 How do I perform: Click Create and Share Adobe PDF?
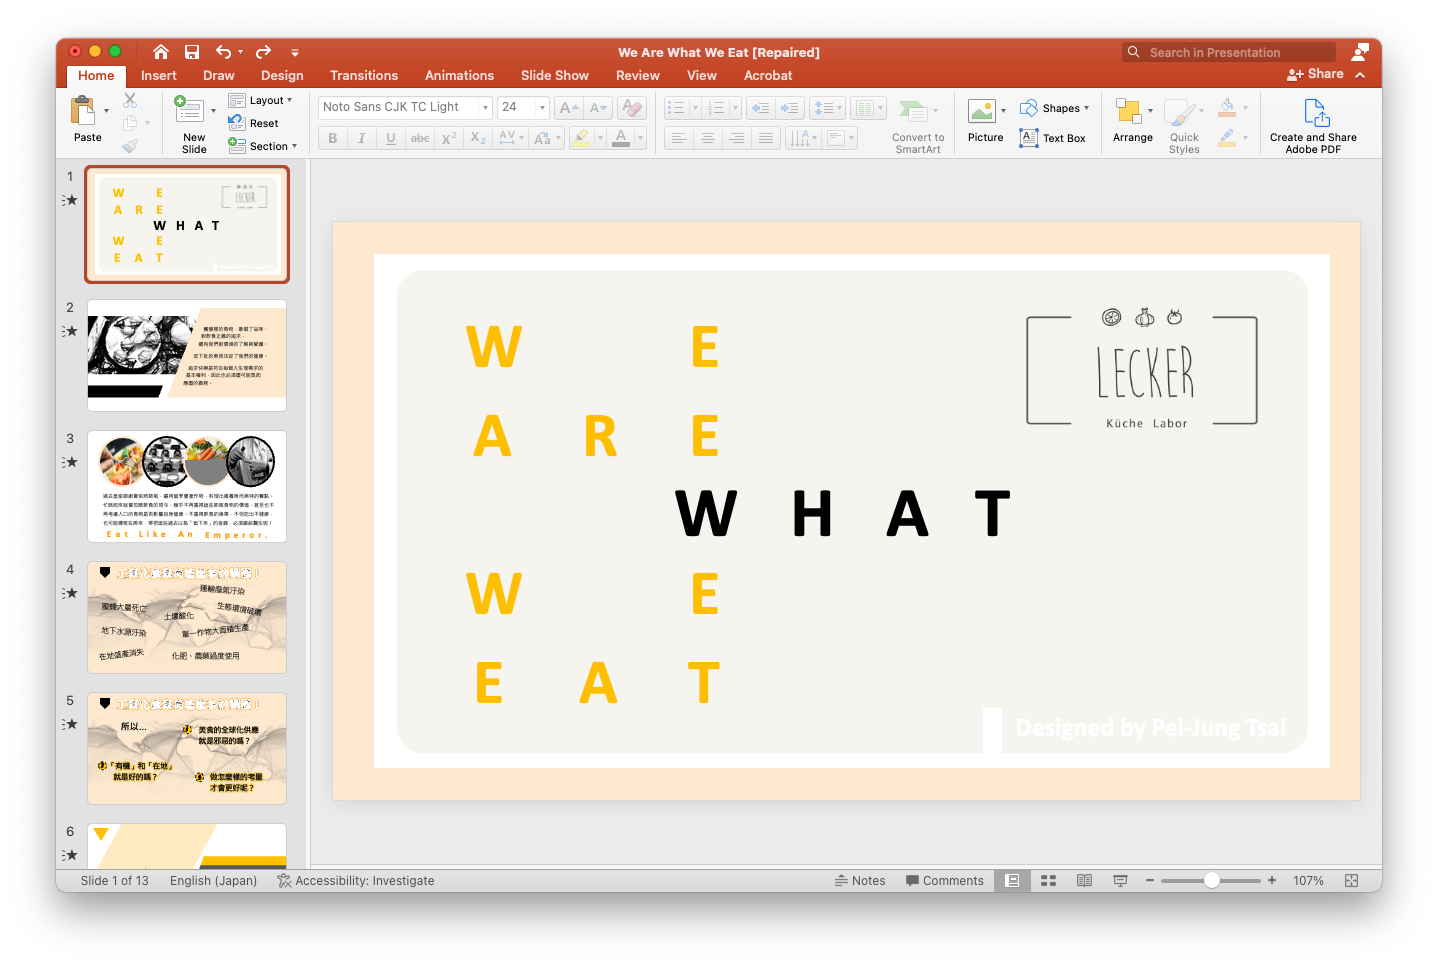point(1313,126)
